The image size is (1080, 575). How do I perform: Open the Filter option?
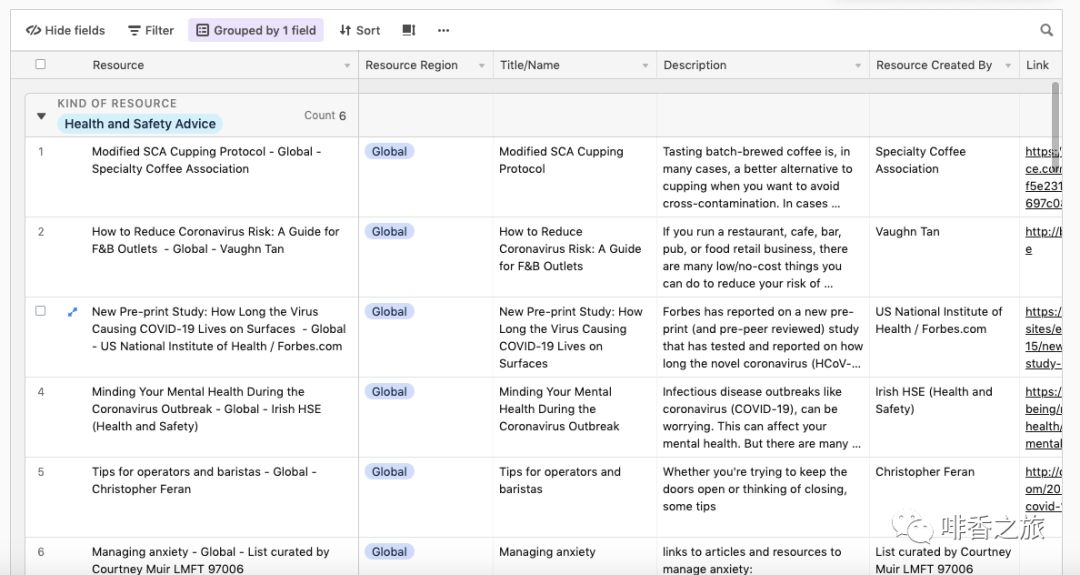[x=151, y=30]
